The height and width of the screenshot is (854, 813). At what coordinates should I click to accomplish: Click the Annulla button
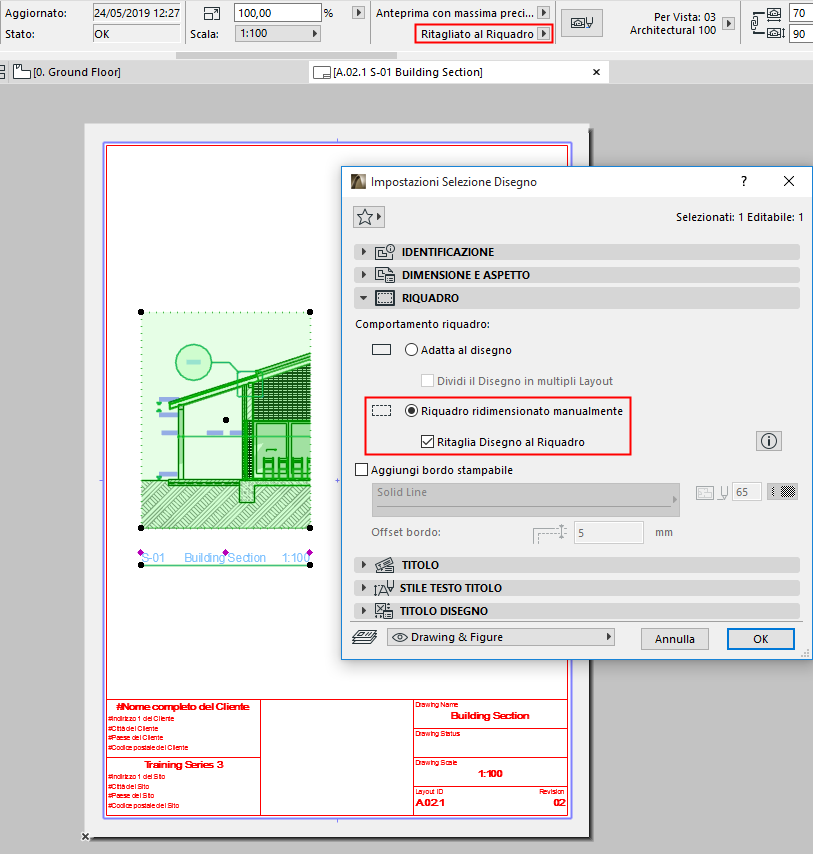675,639
